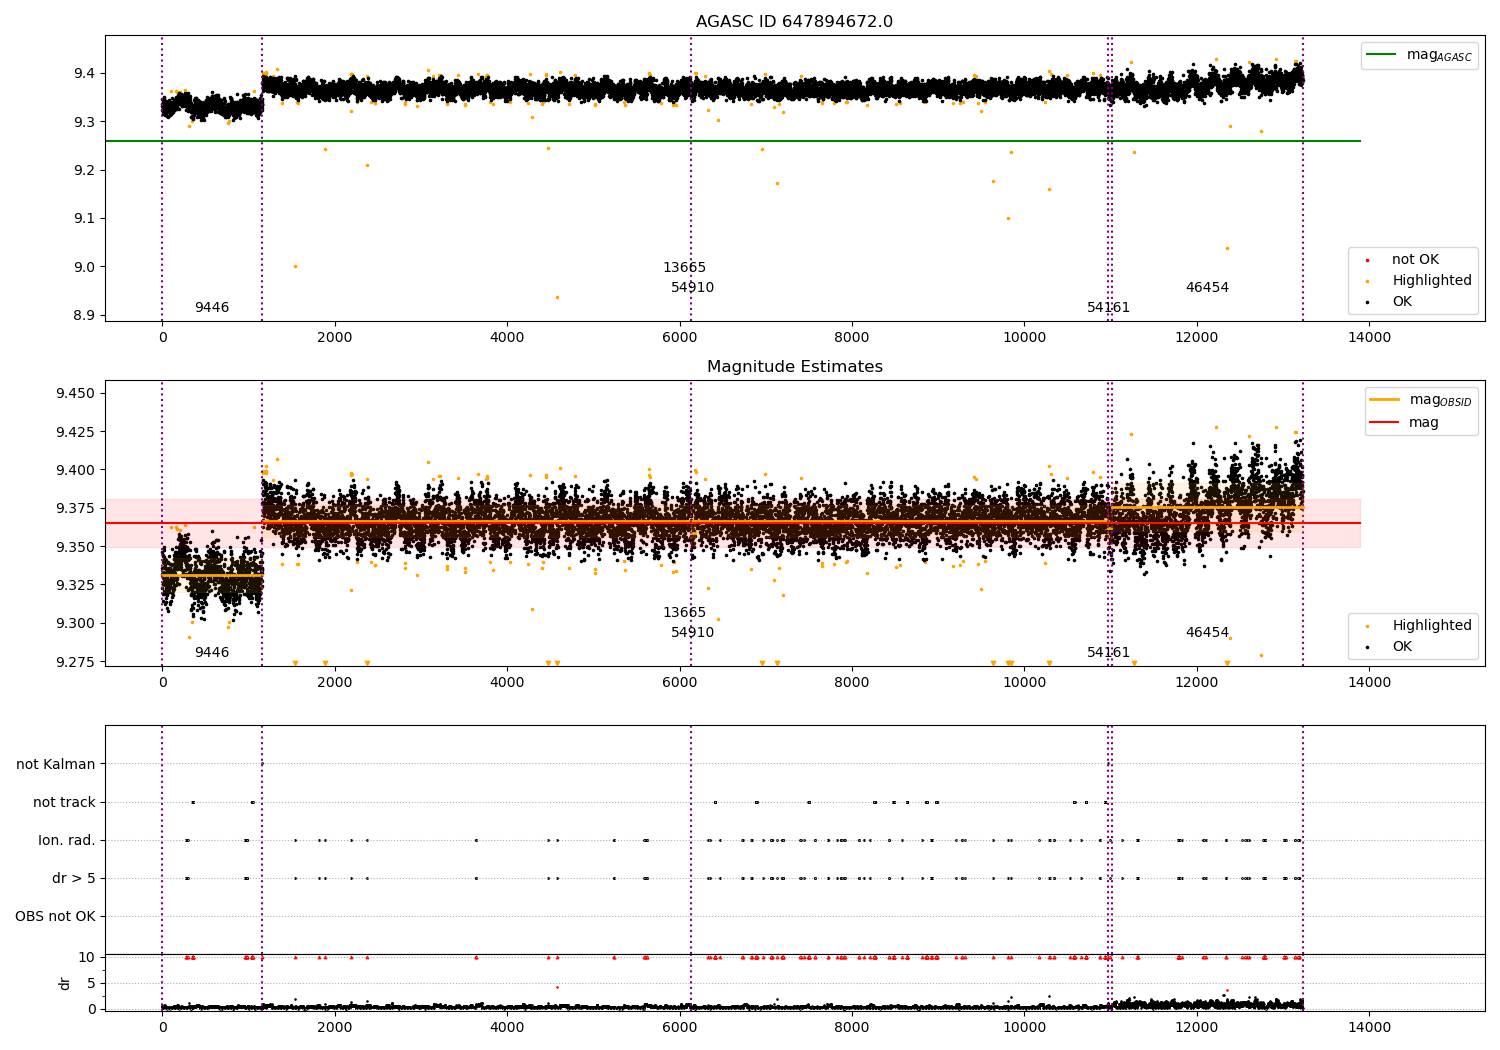Click the rotated 'dr' axis label
Screen dimensions: 1500x1050
65,983
